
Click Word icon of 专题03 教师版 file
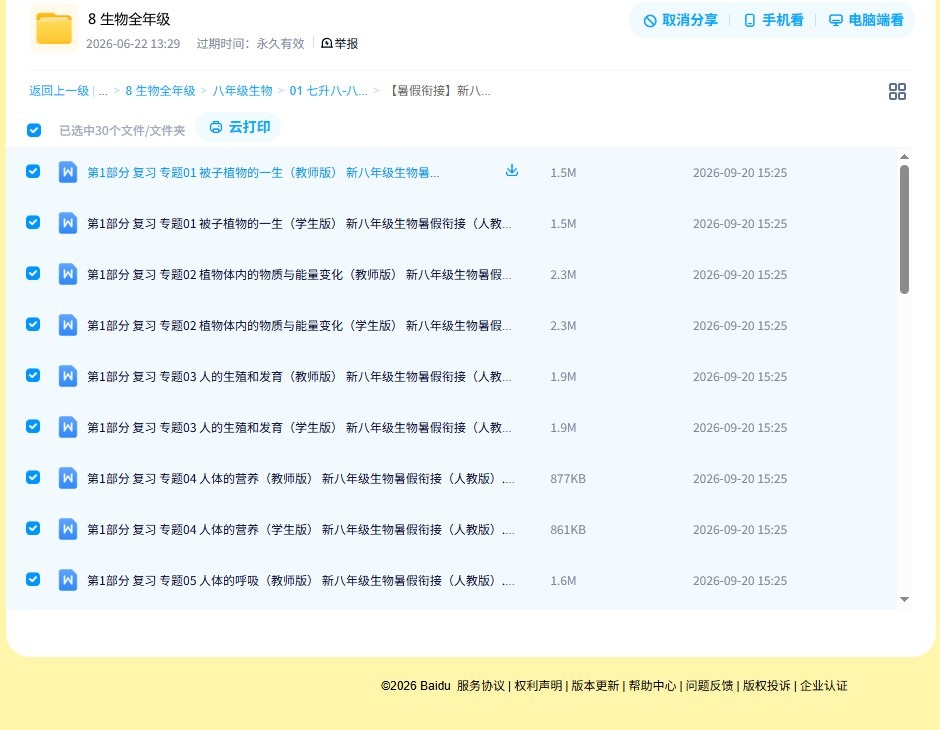(x=68, y=376)
